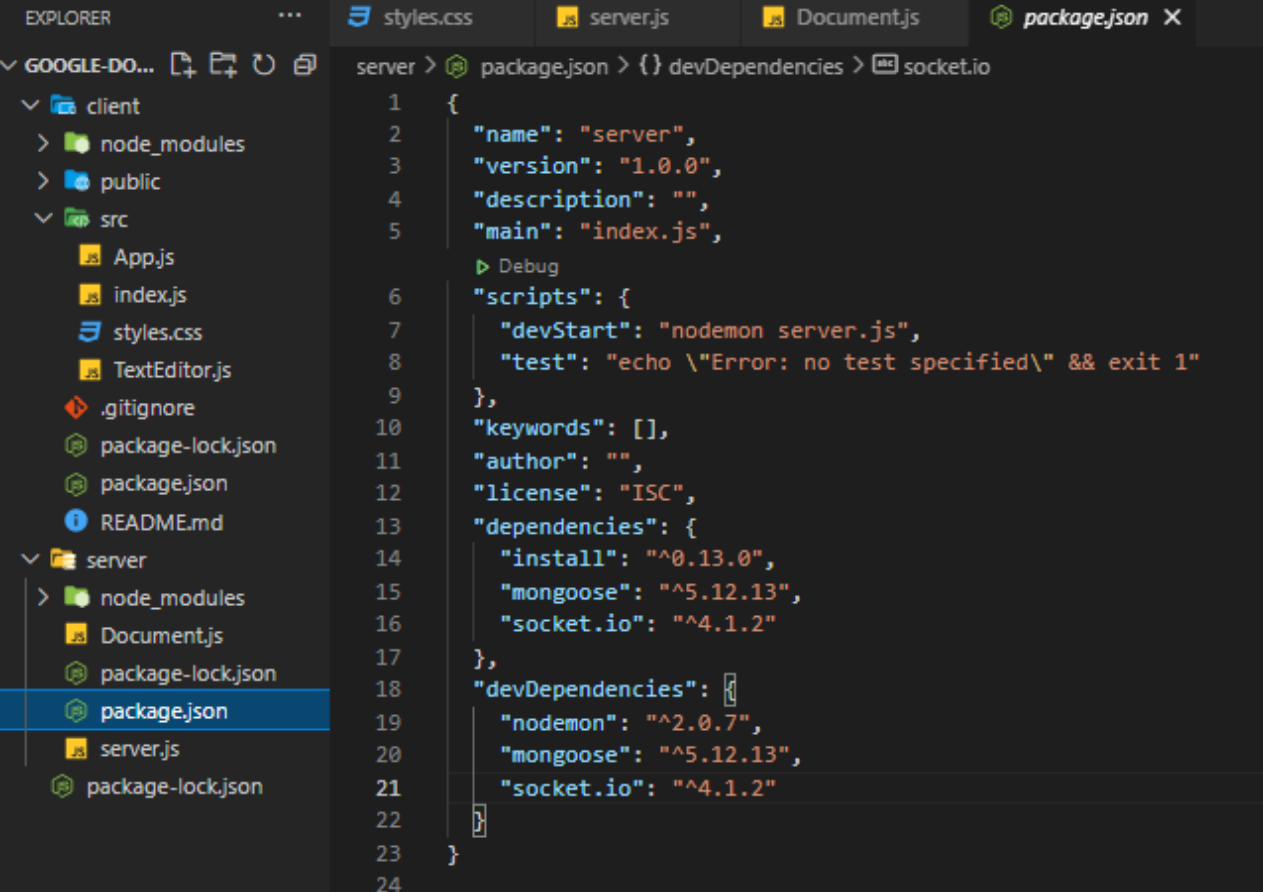1263x892 pixels.
Task: Click the "test" key on line 8
Action: (540, 362)
